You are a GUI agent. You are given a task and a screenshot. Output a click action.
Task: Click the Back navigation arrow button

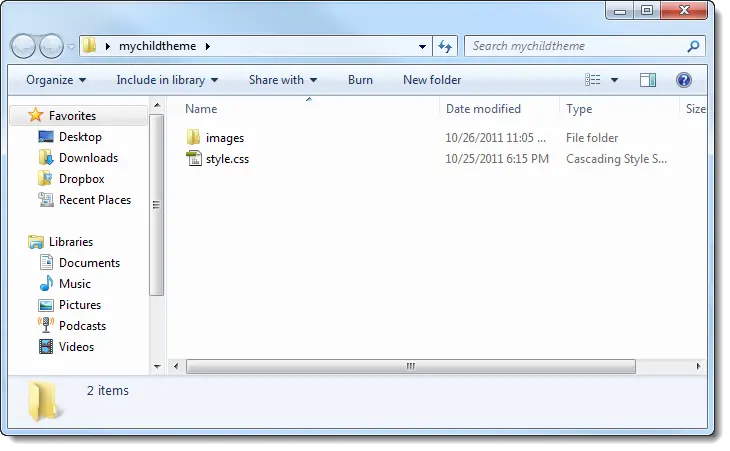click(x=23, y=46)
